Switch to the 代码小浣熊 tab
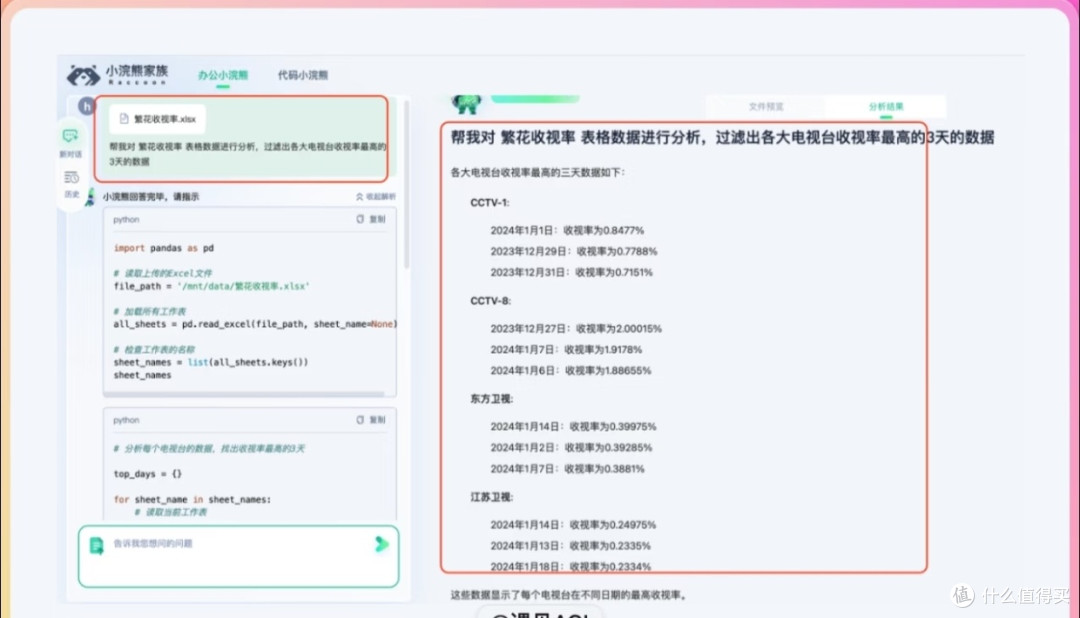The width and height of the screenshot is (1080, 618). point(303,75)
